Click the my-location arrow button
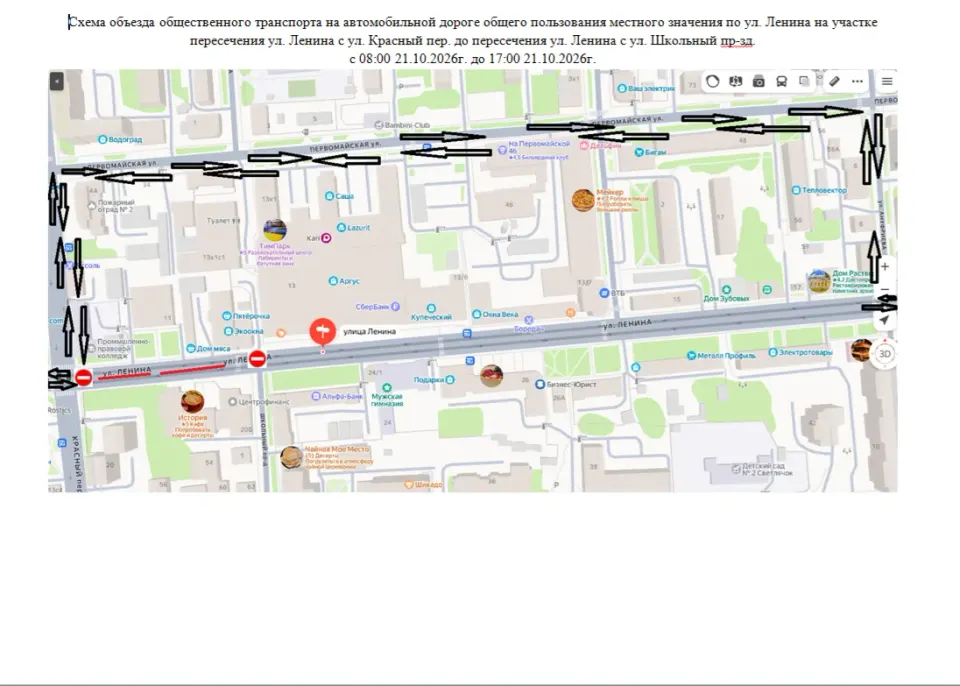The width and height of the screenshot is (960, 686). click(x=884, y=320)
